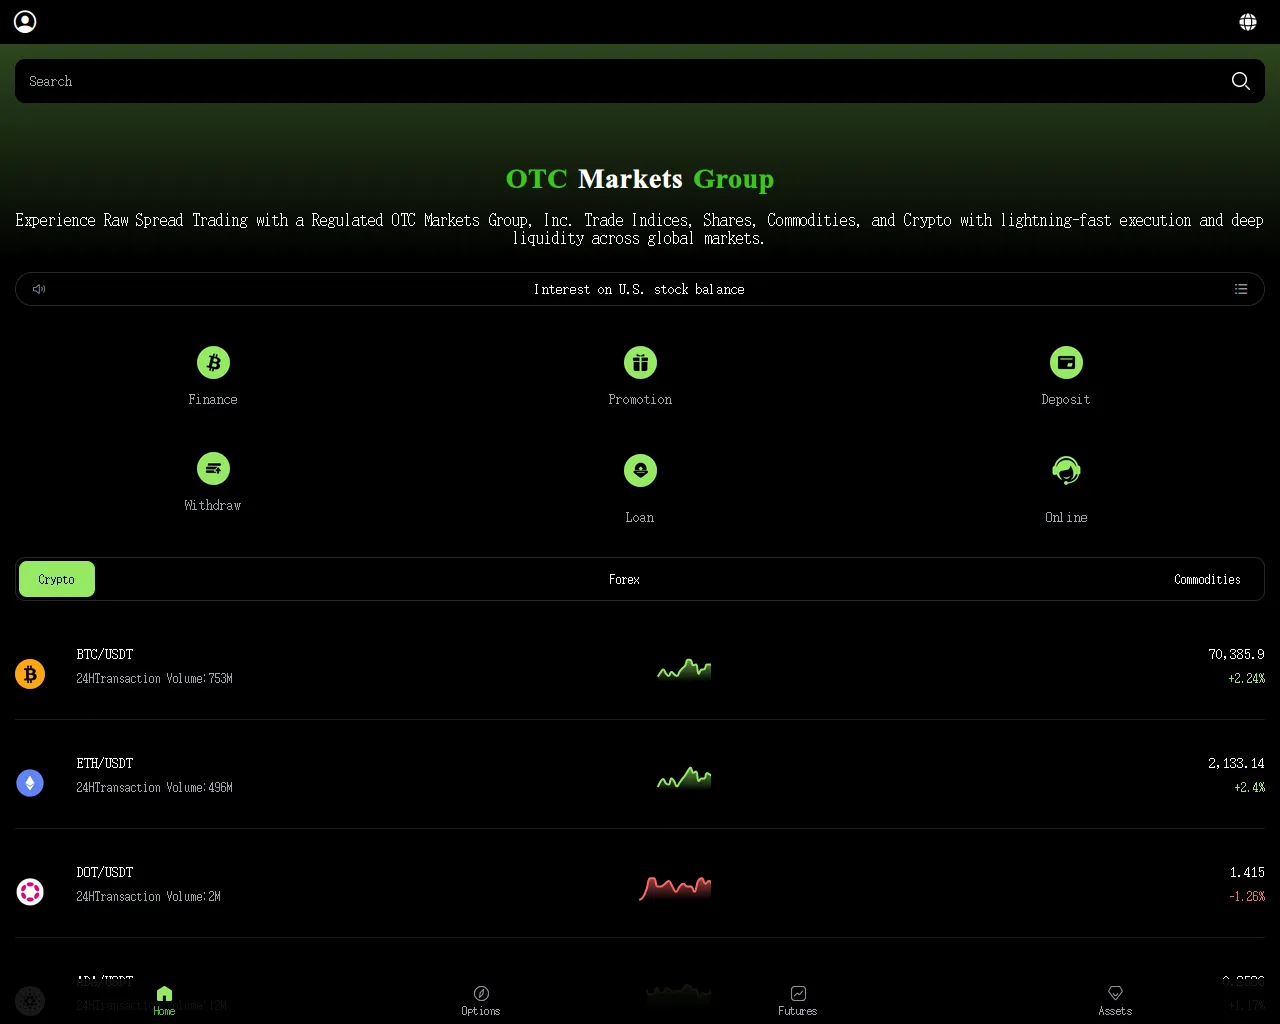Viewport: 1280px width, 1024px height.
Task: Switch to the Commodities tab
Action: 1207,579
